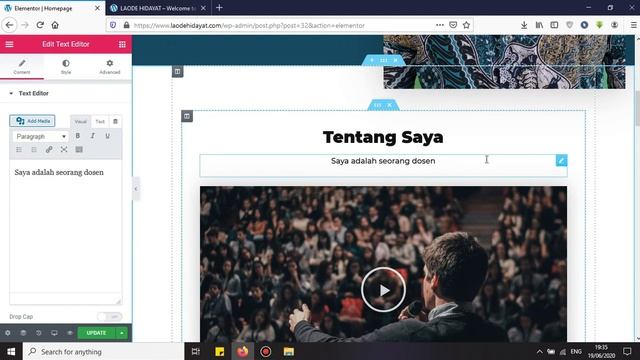640x360 pixels.
Task: Go back in browser history
Action: (x=9, y=25)
